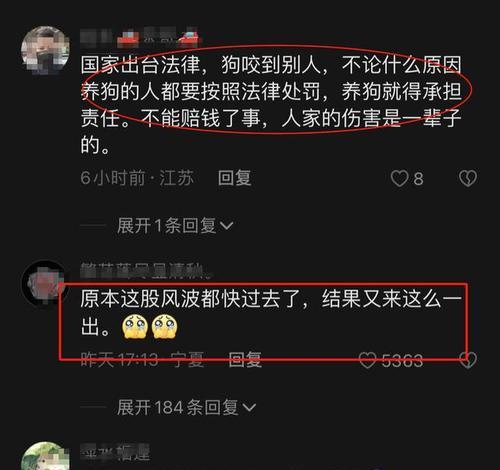This screenshot has width=500, height=470.
Task: Open the third commenter's username at bottom
Action: coord(115,453)
